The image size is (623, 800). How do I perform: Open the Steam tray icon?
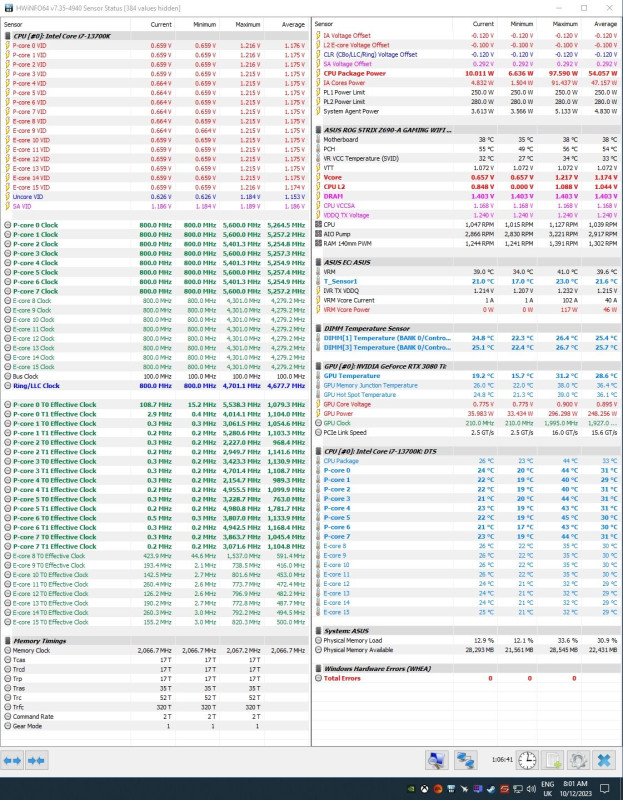(491, 789)
